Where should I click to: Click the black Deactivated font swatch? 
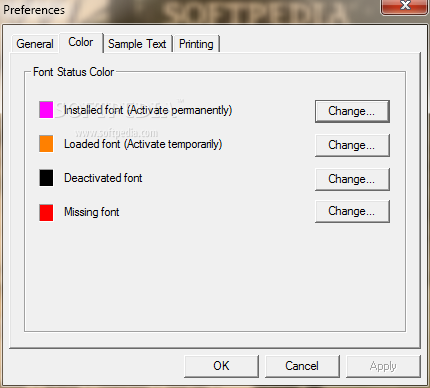tap(46, 178)
